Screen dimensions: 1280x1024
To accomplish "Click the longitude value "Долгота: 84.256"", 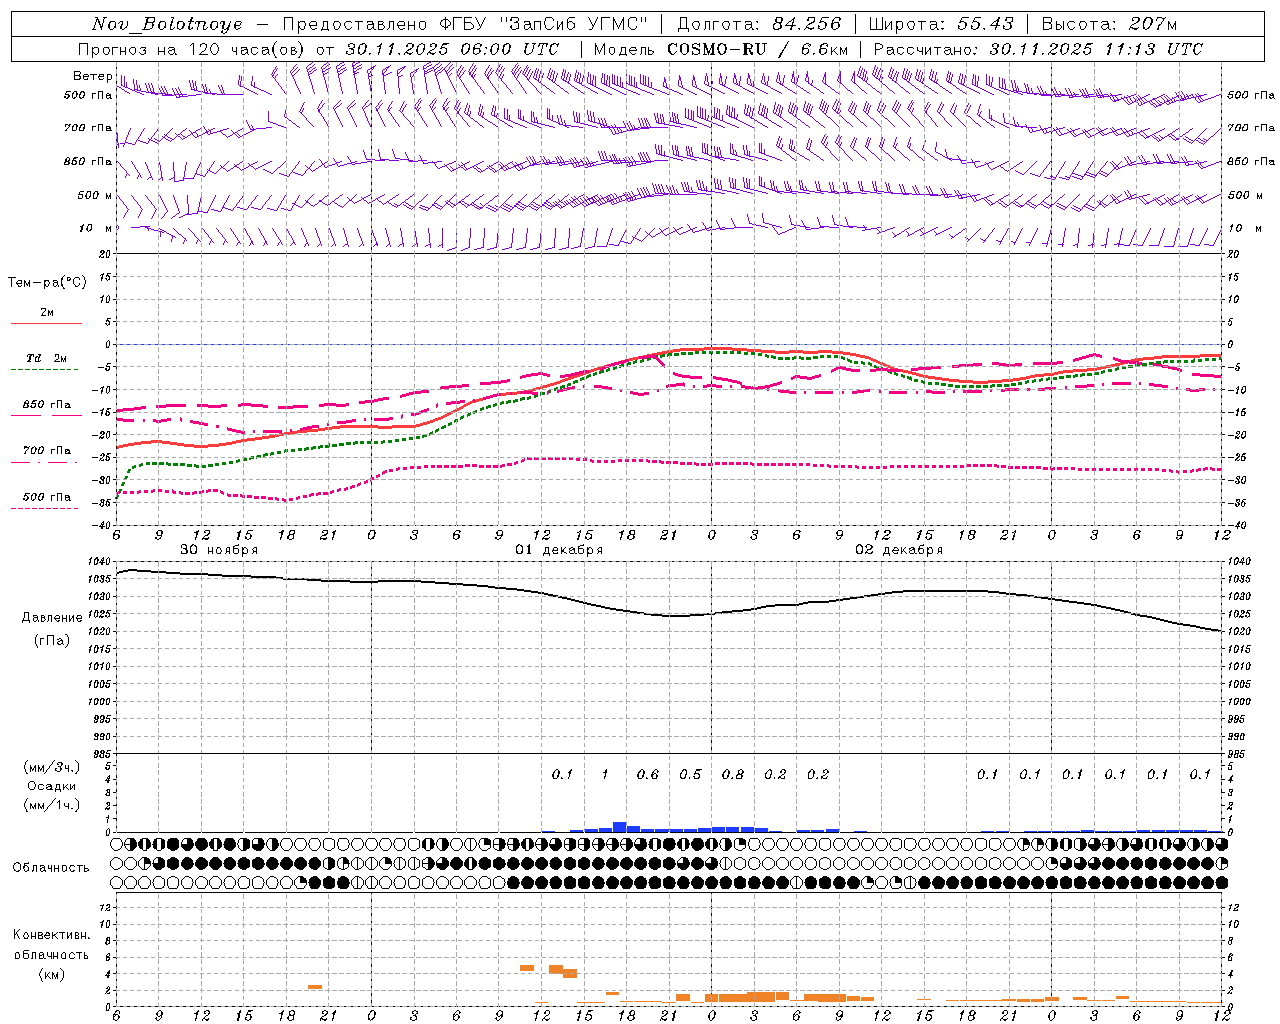I will point(760,24).
